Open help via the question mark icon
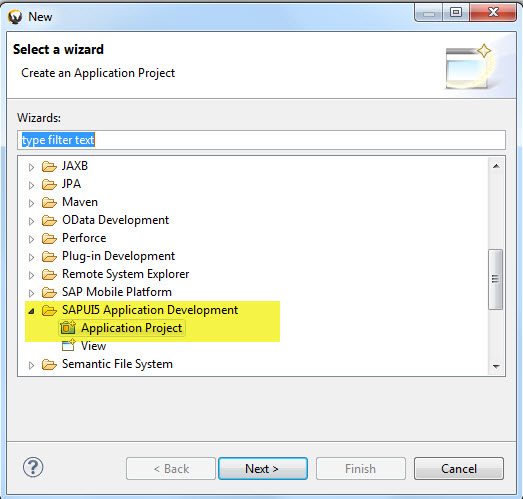 pyautogui.click(x=33, y=467)
